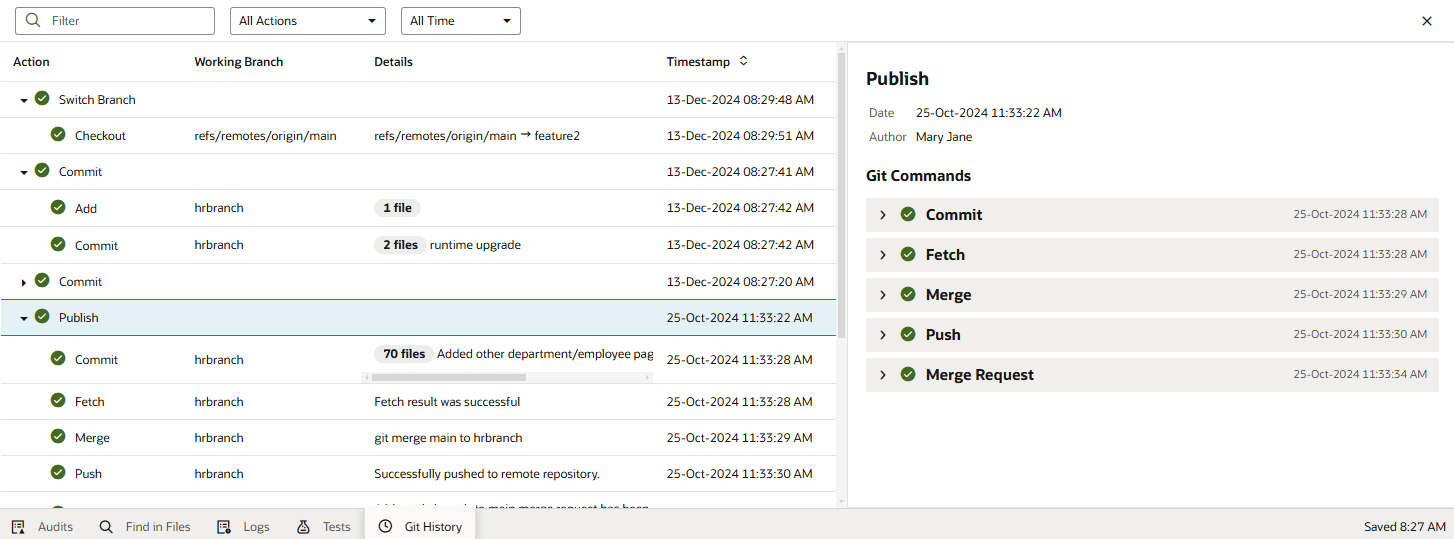Expand the Merge Request git command panel
Screen dimensions: 1454x539
pyautogui.click(x=883, y=375)
